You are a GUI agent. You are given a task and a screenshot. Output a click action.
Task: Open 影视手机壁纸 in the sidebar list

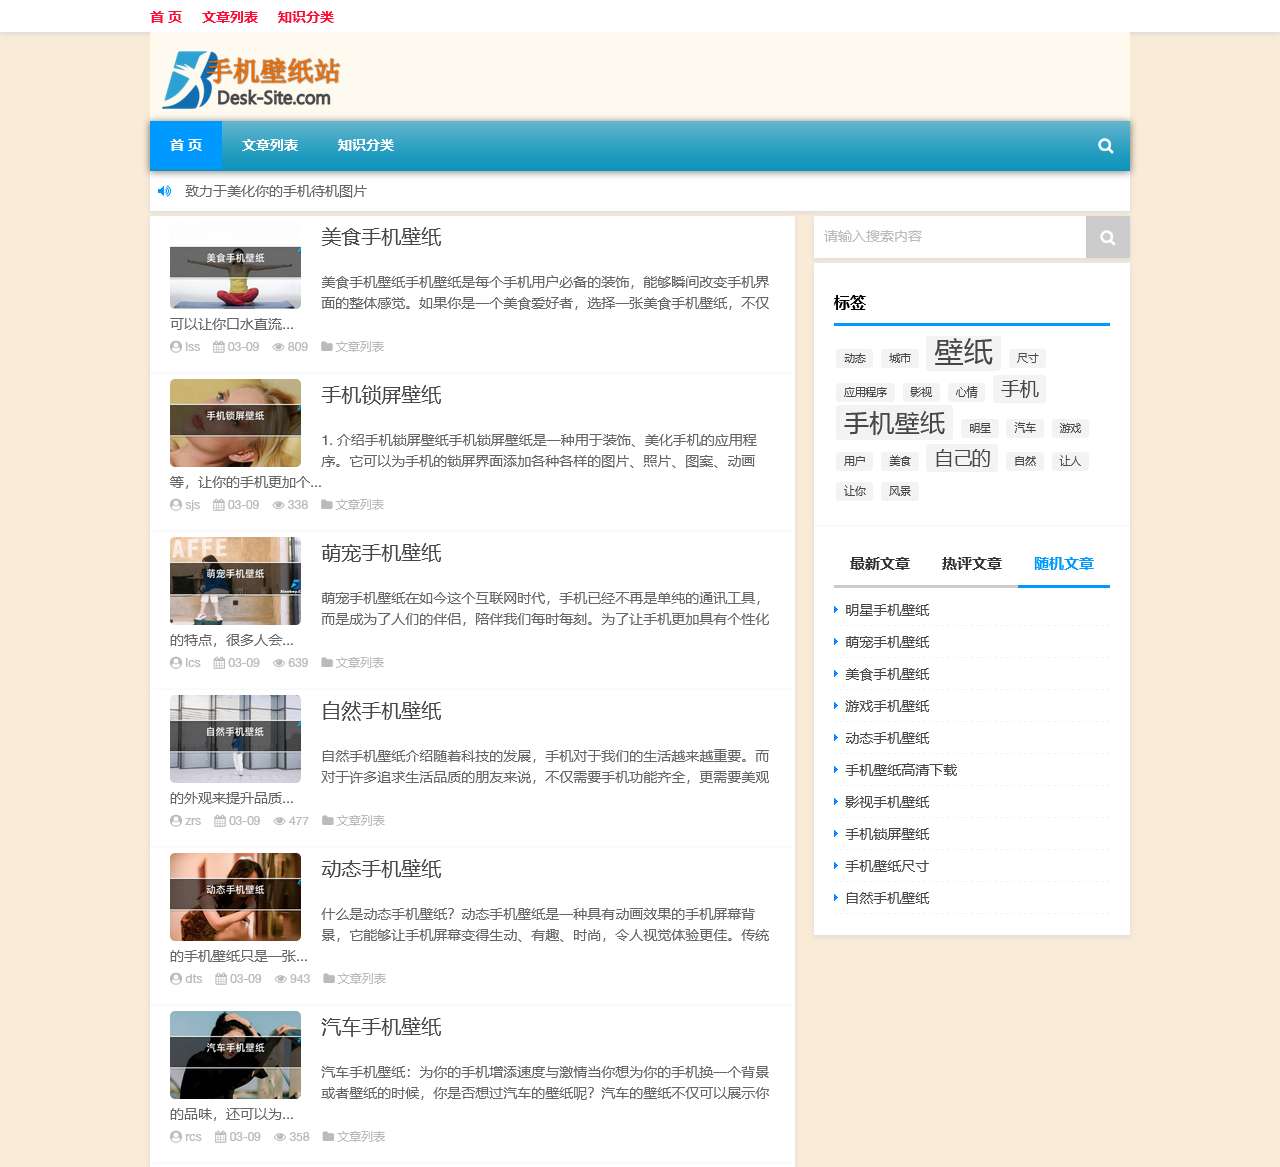click(887, 802)
